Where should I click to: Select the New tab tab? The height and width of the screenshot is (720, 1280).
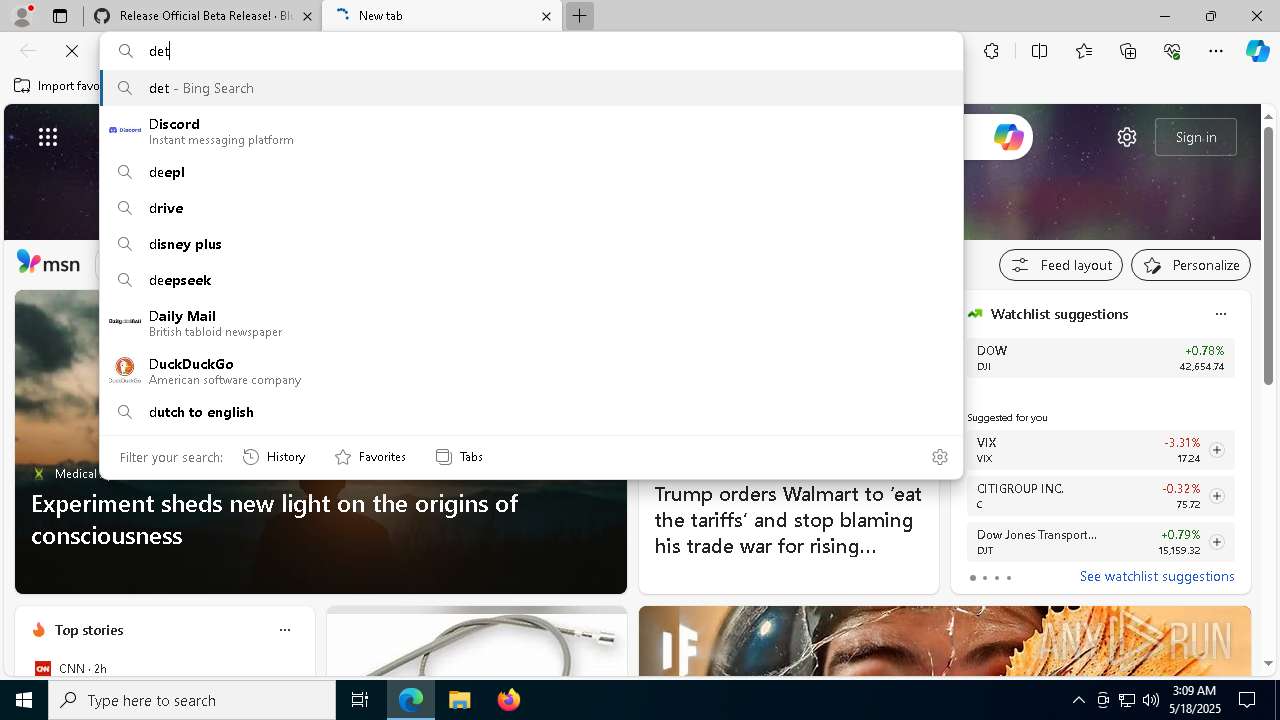point(443,16)
